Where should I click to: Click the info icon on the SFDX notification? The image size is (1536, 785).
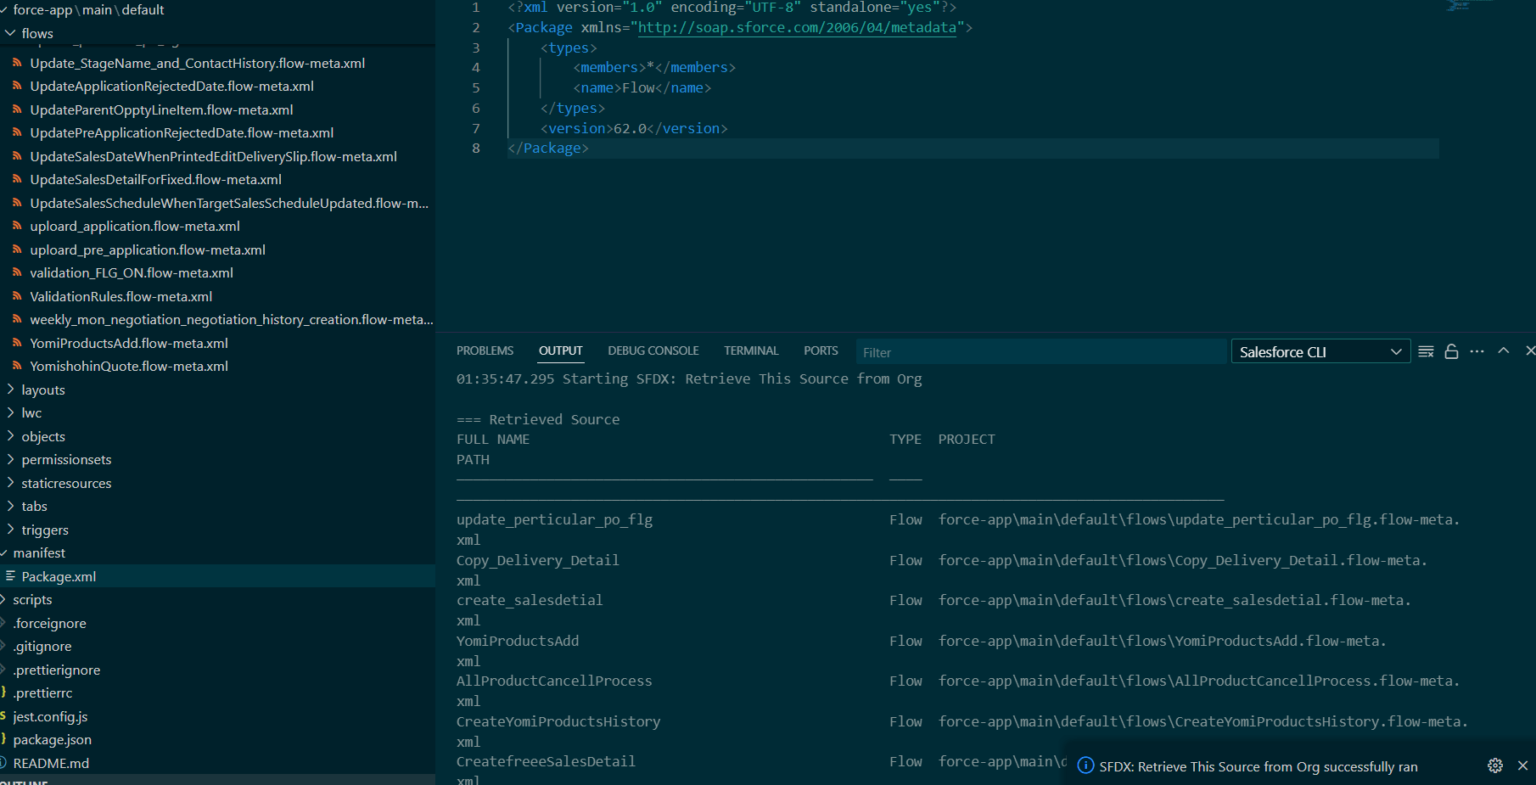(1085, 765)
